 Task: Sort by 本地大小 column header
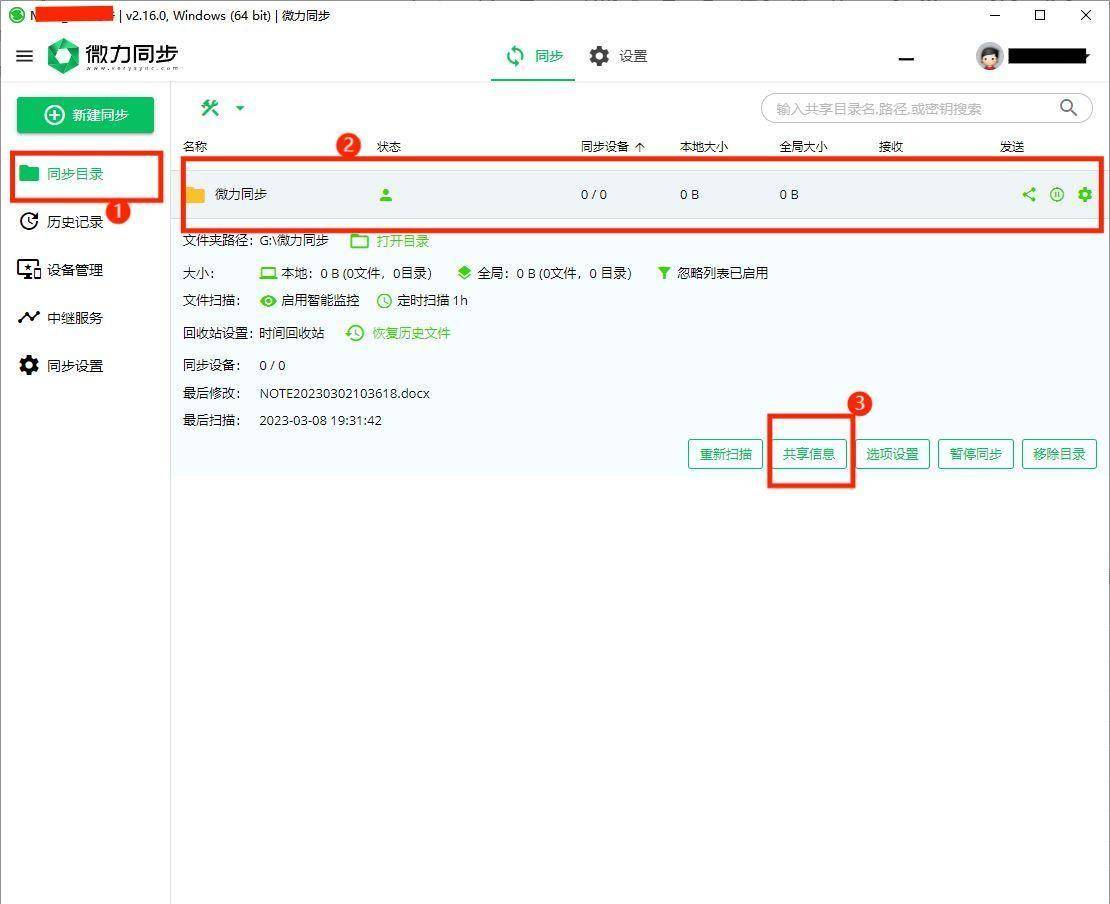pos(704,147)
